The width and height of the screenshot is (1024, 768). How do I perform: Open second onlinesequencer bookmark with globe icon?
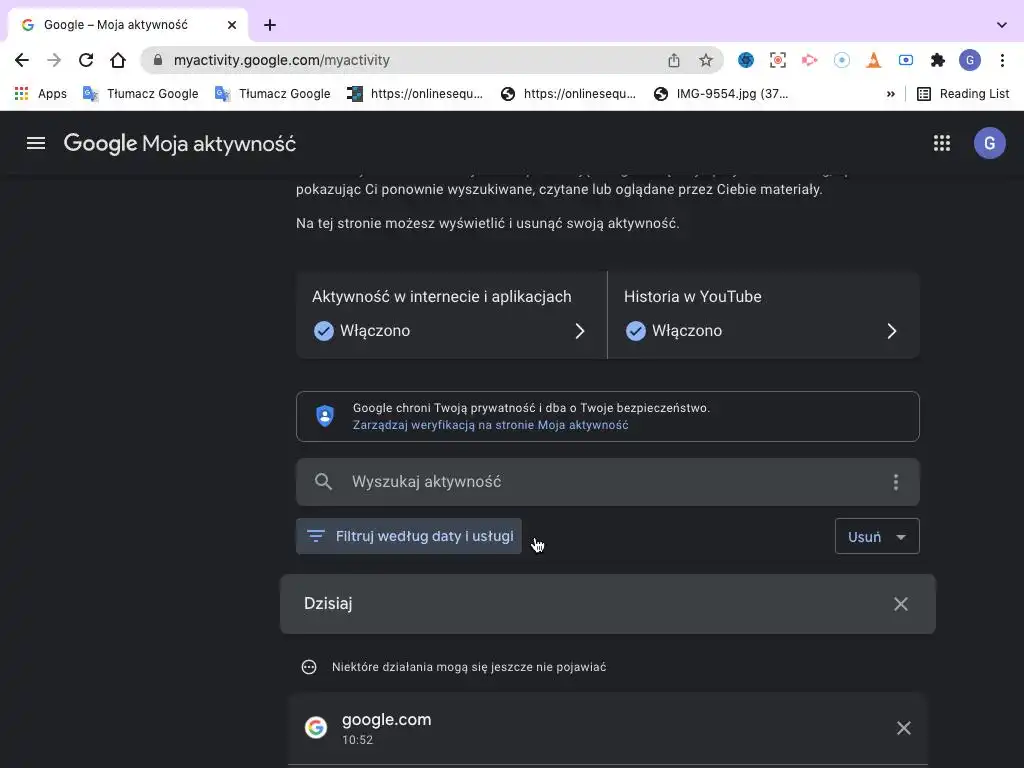pos(568,94)
